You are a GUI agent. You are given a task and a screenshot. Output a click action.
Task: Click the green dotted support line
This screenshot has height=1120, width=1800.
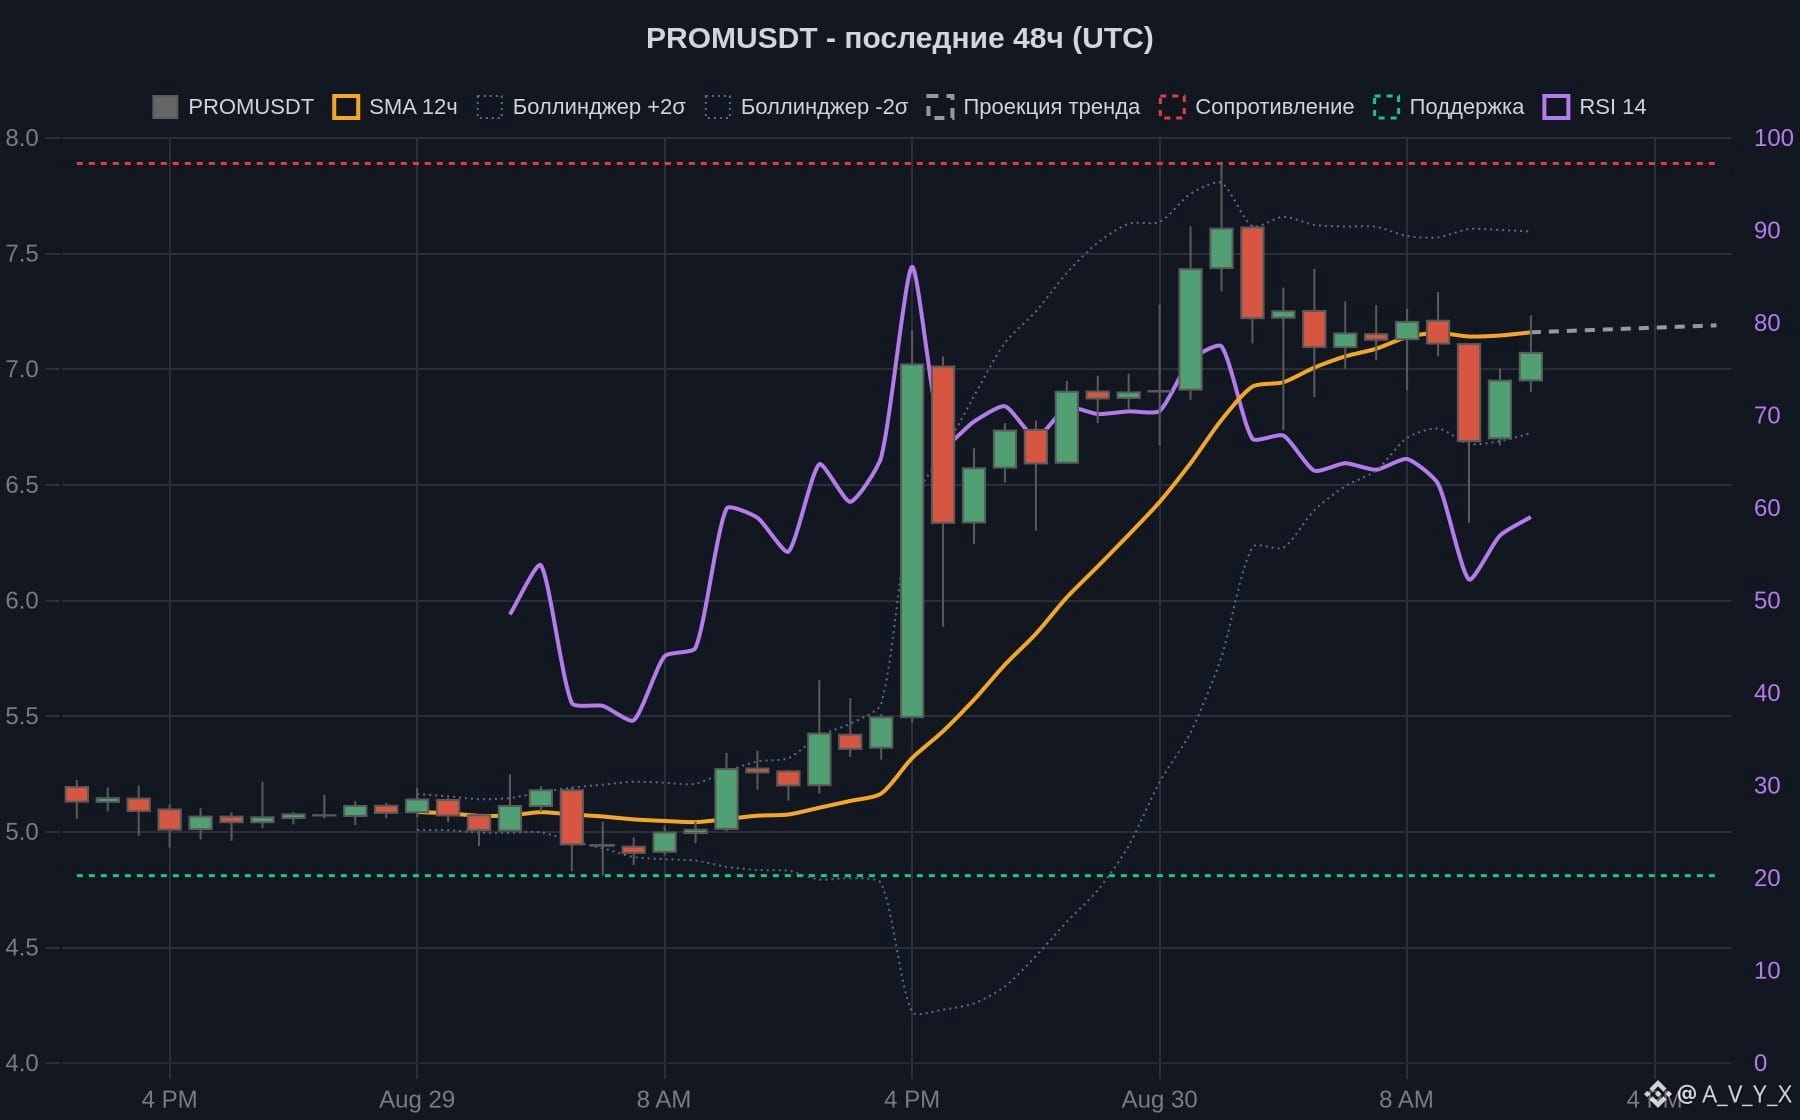[896, 876]
